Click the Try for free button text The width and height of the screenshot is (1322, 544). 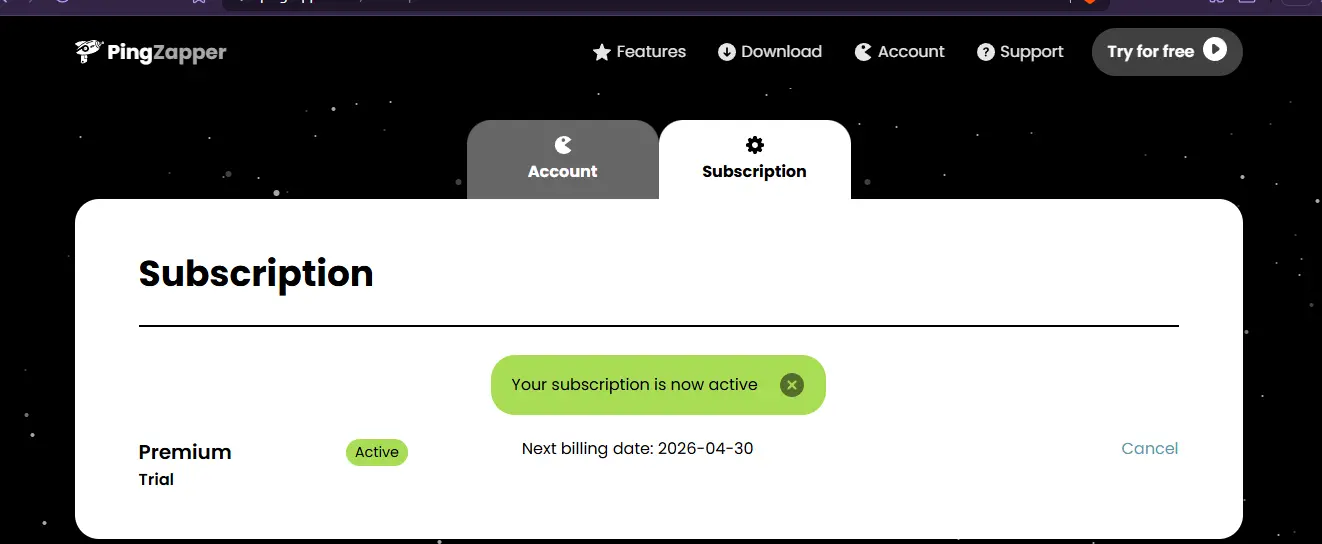tap(1150, 52)
